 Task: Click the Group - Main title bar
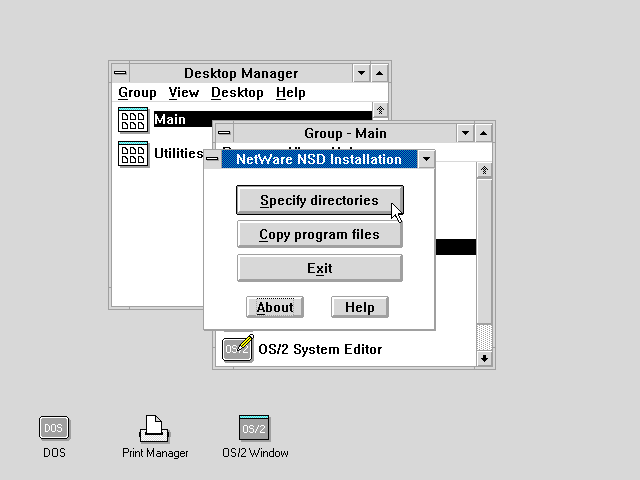345,133
